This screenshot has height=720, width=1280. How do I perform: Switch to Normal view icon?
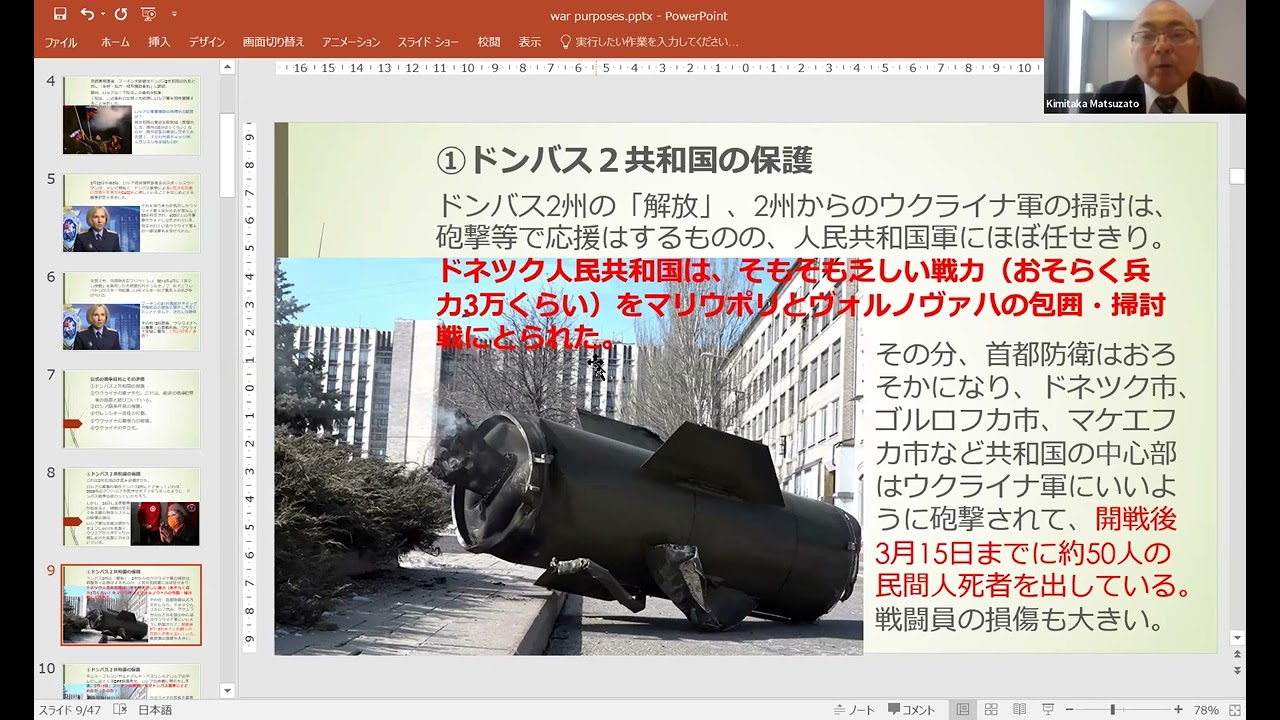(x=962, y=710)
